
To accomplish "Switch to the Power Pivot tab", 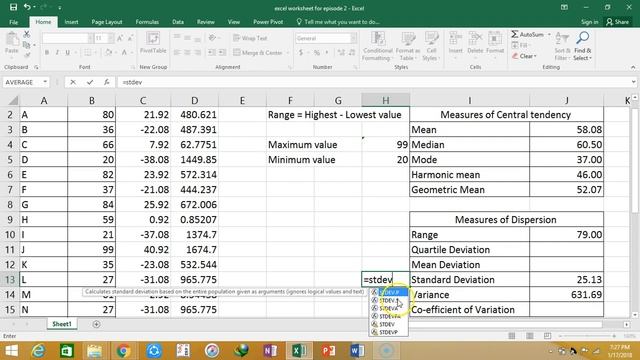I will click(268, 22).
